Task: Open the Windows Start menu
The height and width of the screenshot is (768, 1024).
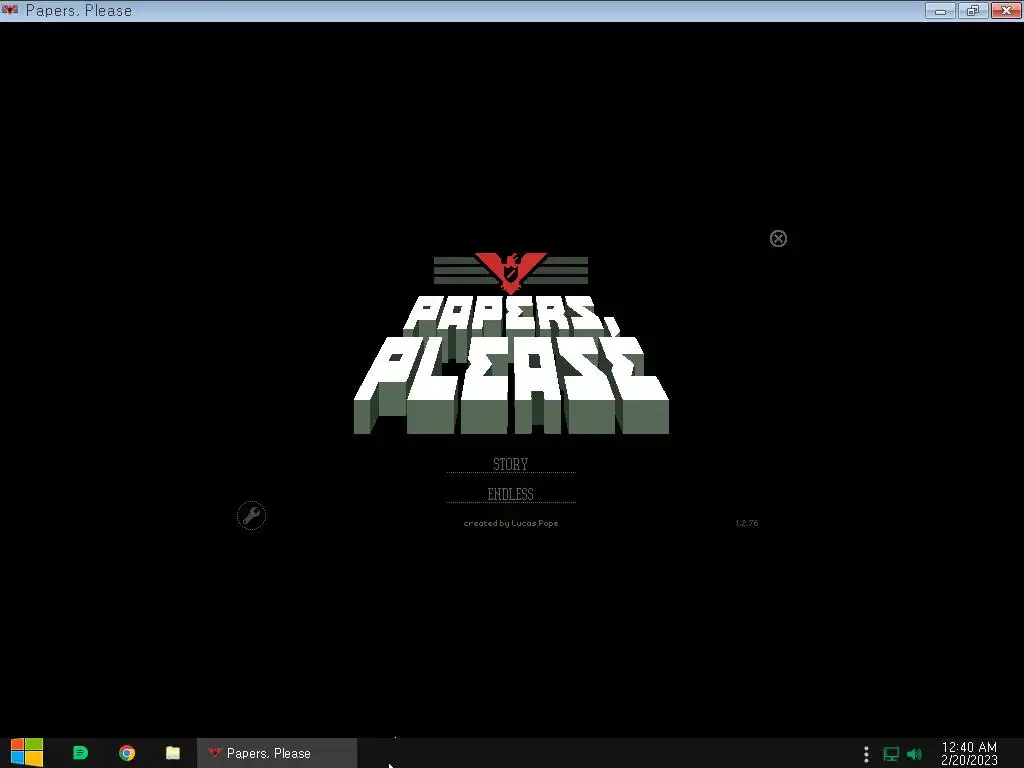Action: click(27, 753)
